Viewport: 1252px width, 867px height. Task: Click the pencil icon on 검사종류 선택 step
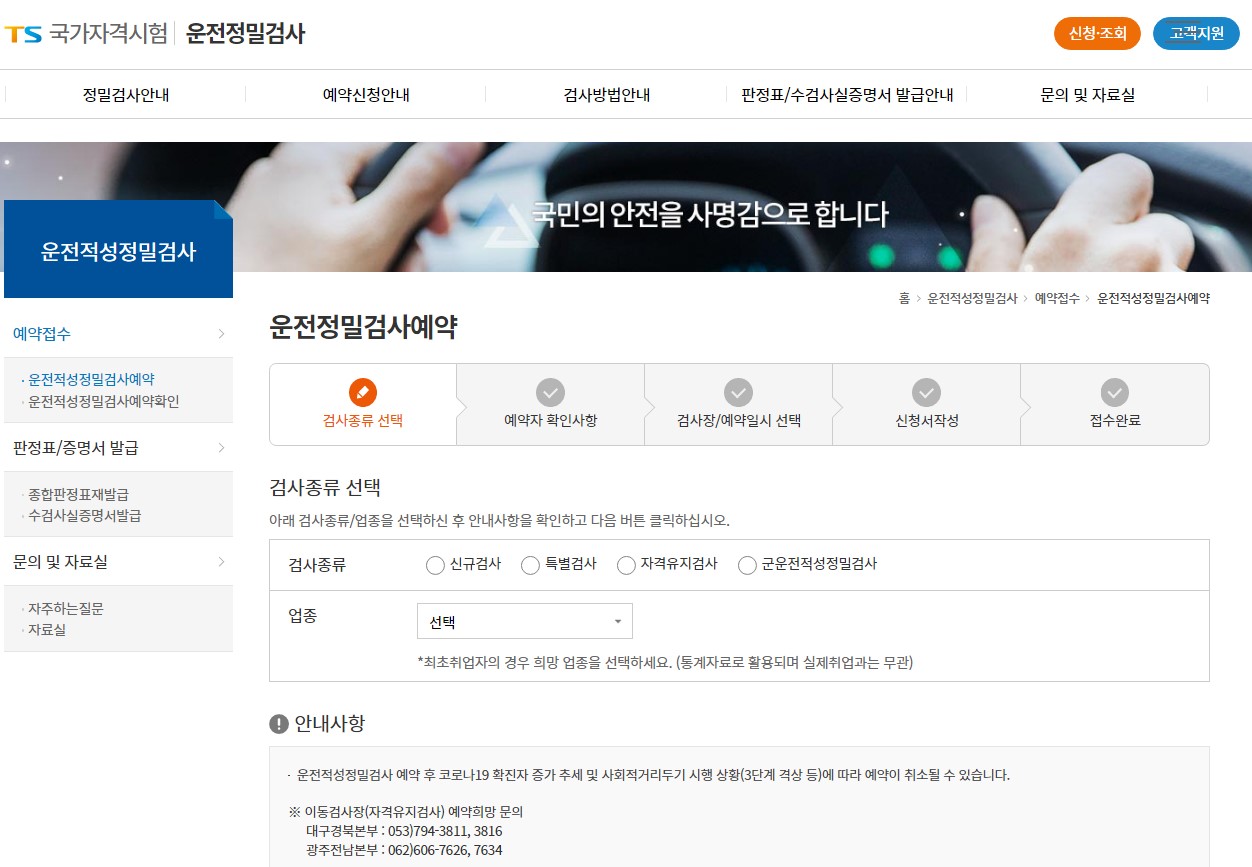point(363,392)
